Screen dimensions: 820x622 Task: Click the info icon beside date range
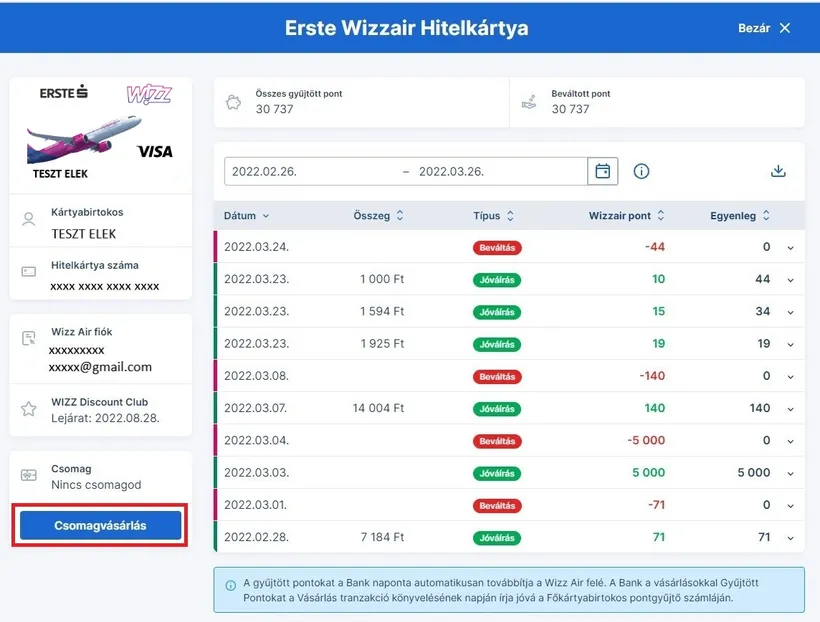click(x=641, y=171)
